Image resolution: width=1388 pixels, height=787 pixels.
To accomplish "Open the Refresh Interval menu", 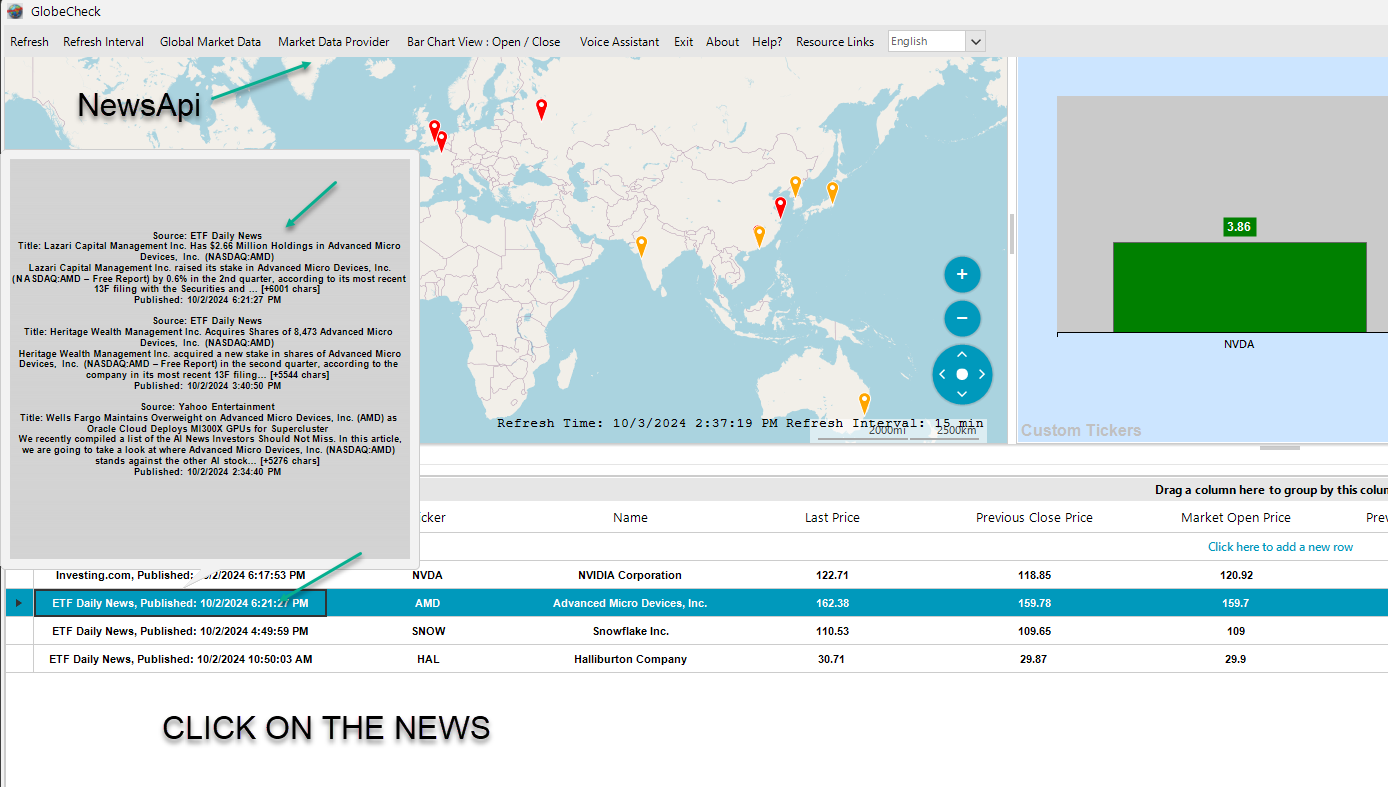I will coord(103,42).
